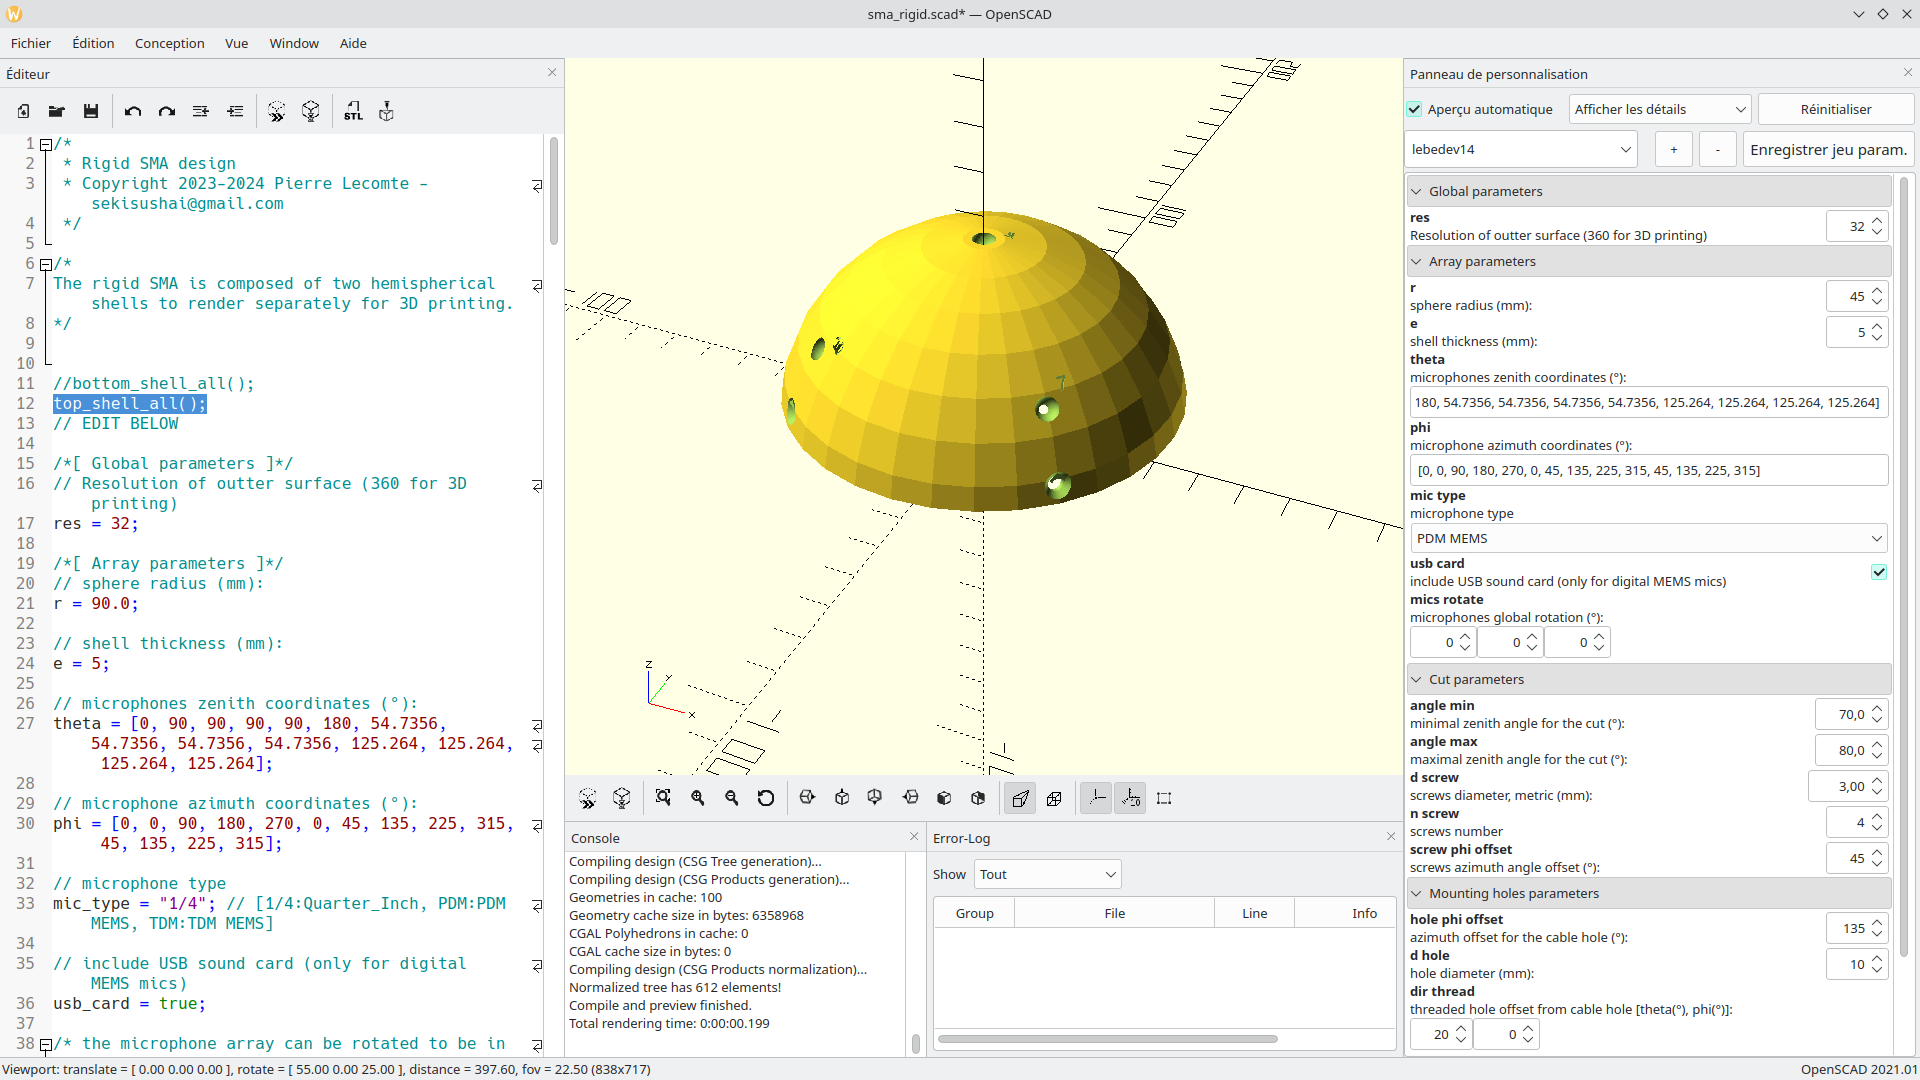This screenshot has width=1920, height=1080.
Task: Open the lebedev14 parameter set dropdown
Action: pyautogui.click(x=1521, y=149)
